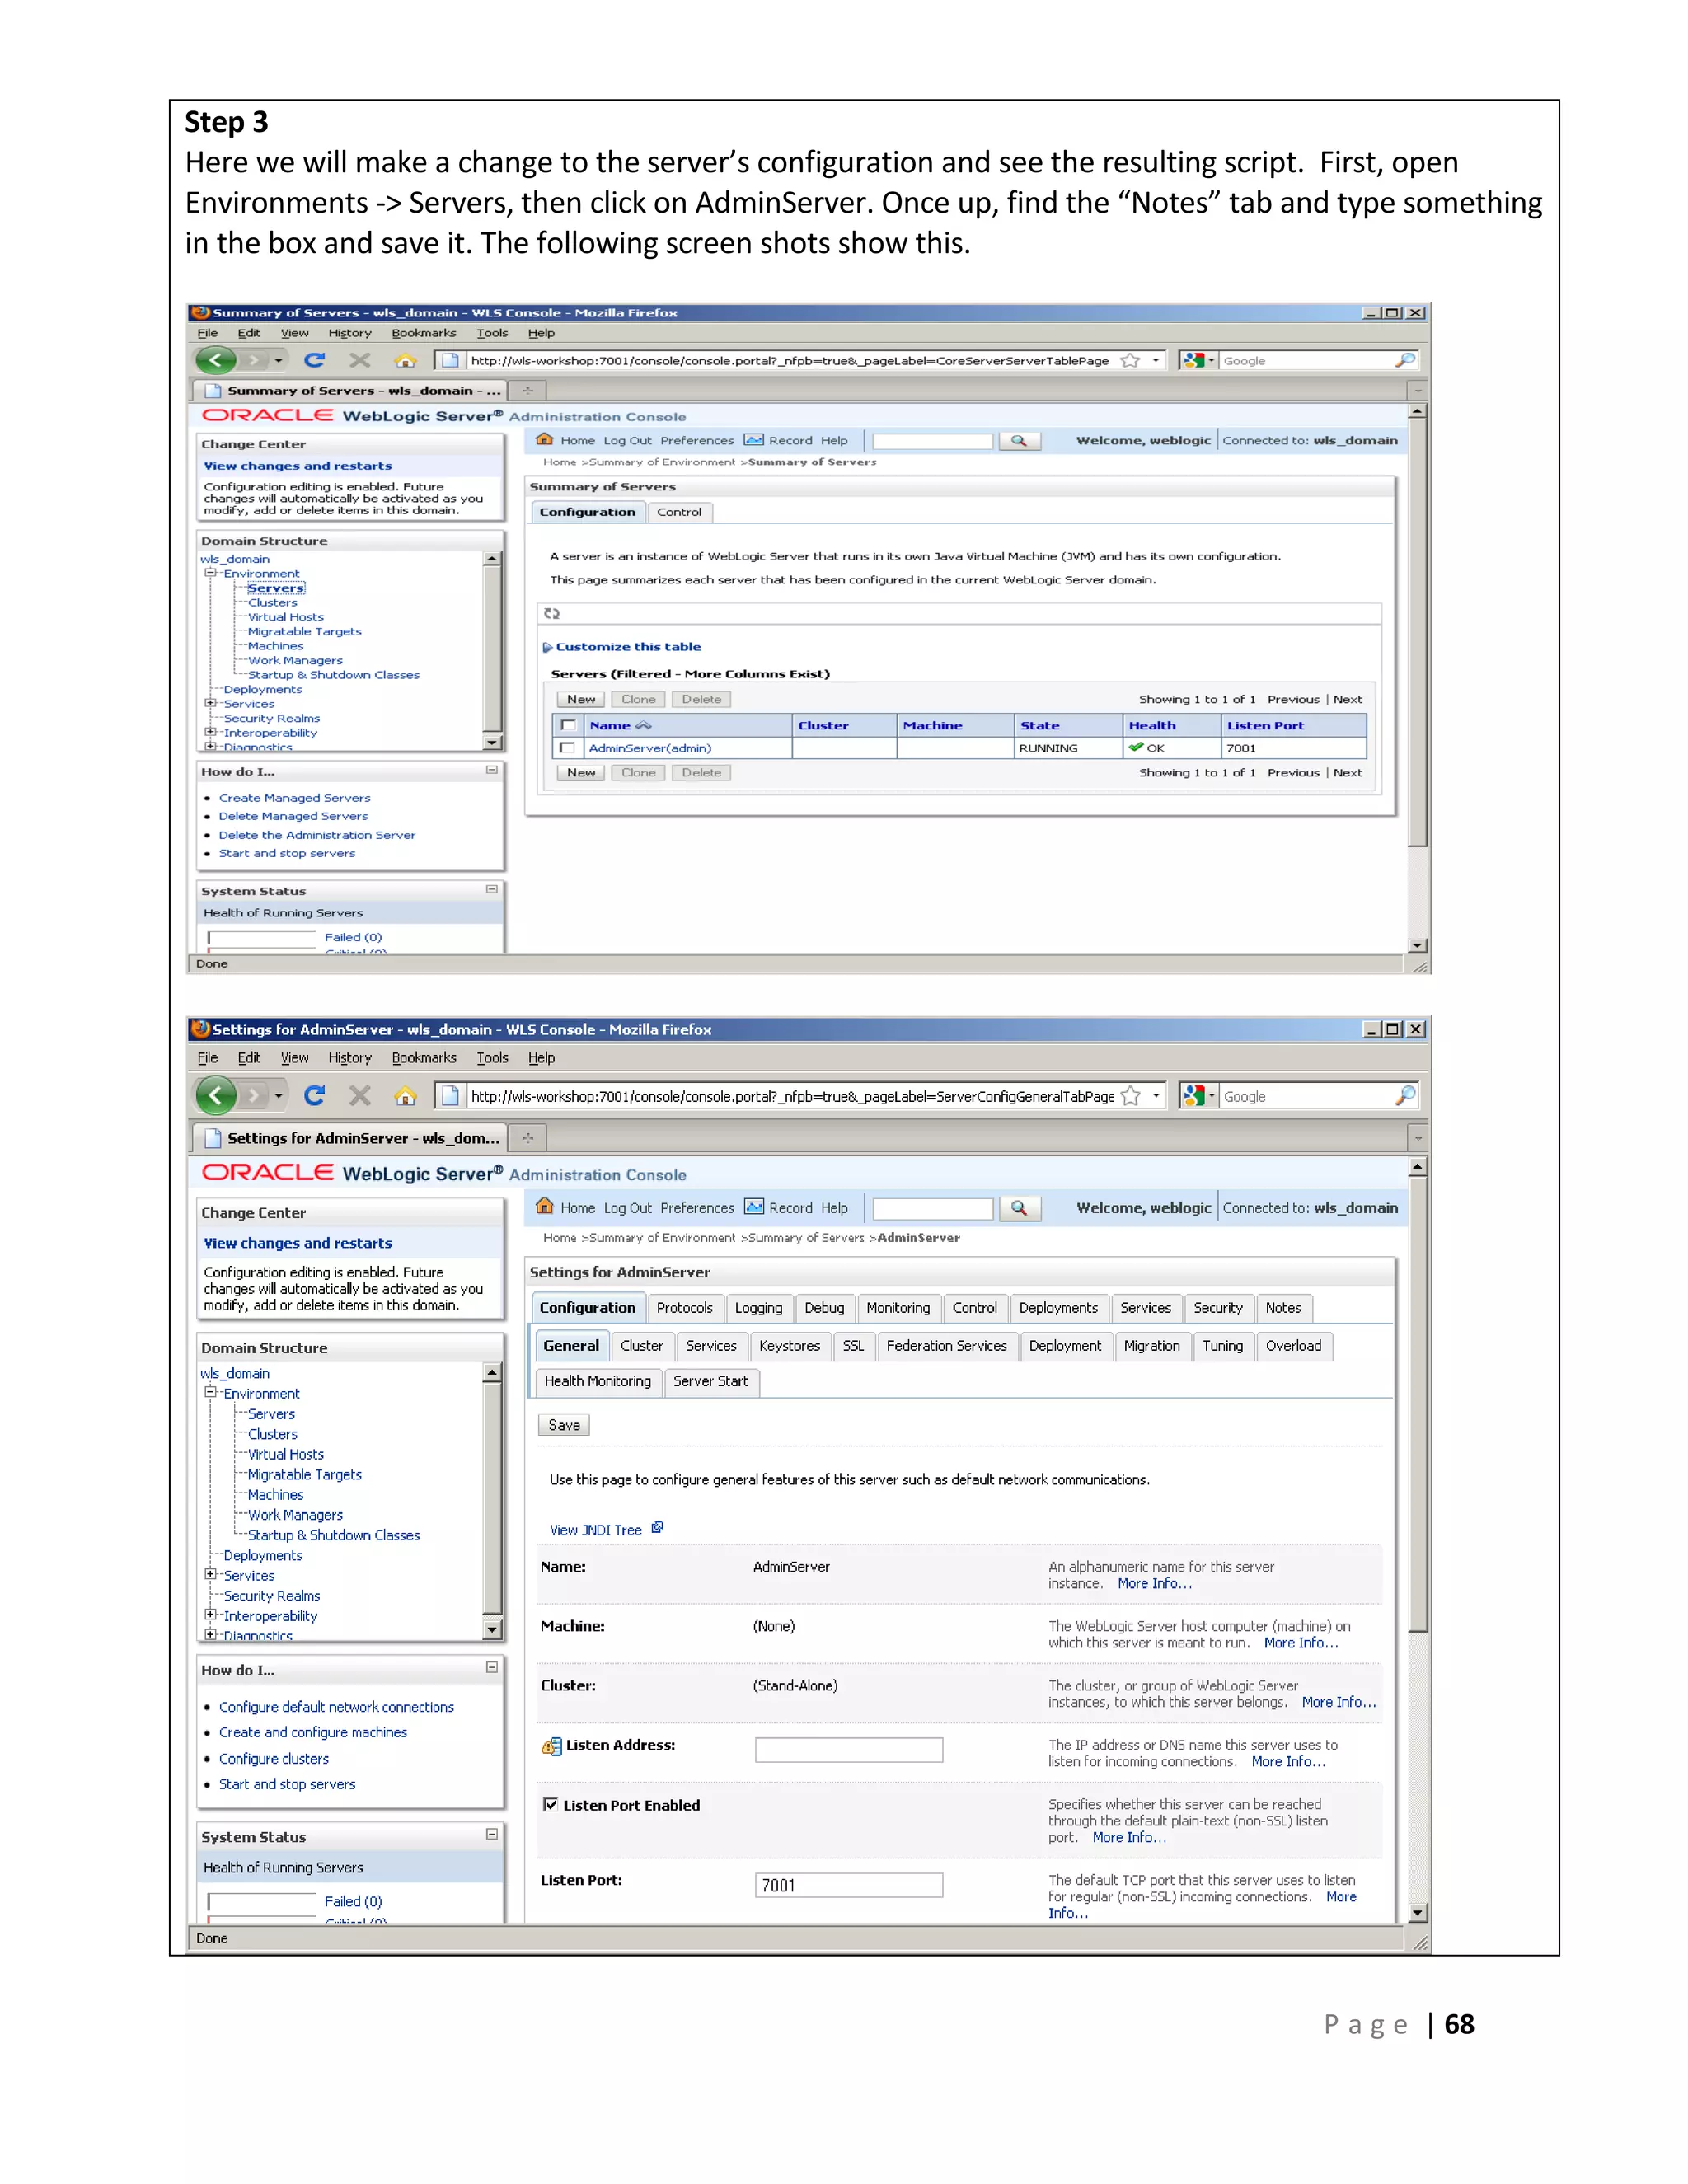Click console Home icon in Summary of Servers toolbar

pos(544,439)
